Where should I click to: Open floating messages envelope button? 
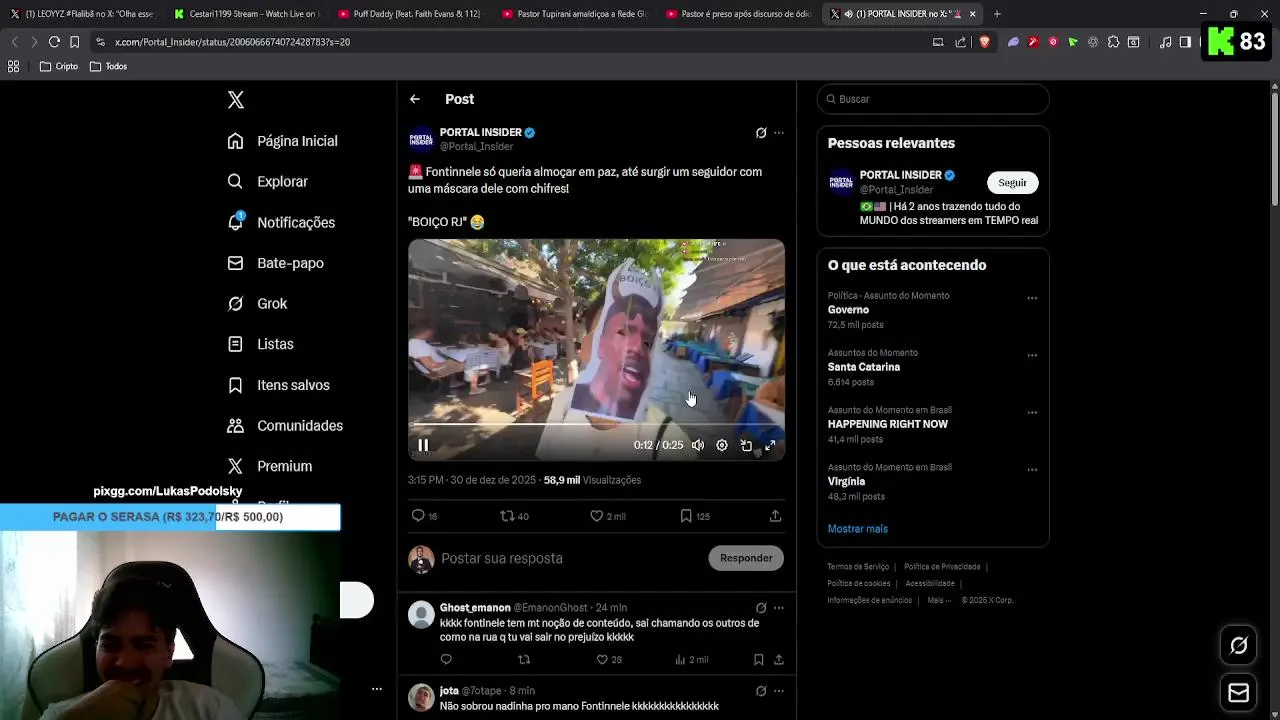point(1238,692)
